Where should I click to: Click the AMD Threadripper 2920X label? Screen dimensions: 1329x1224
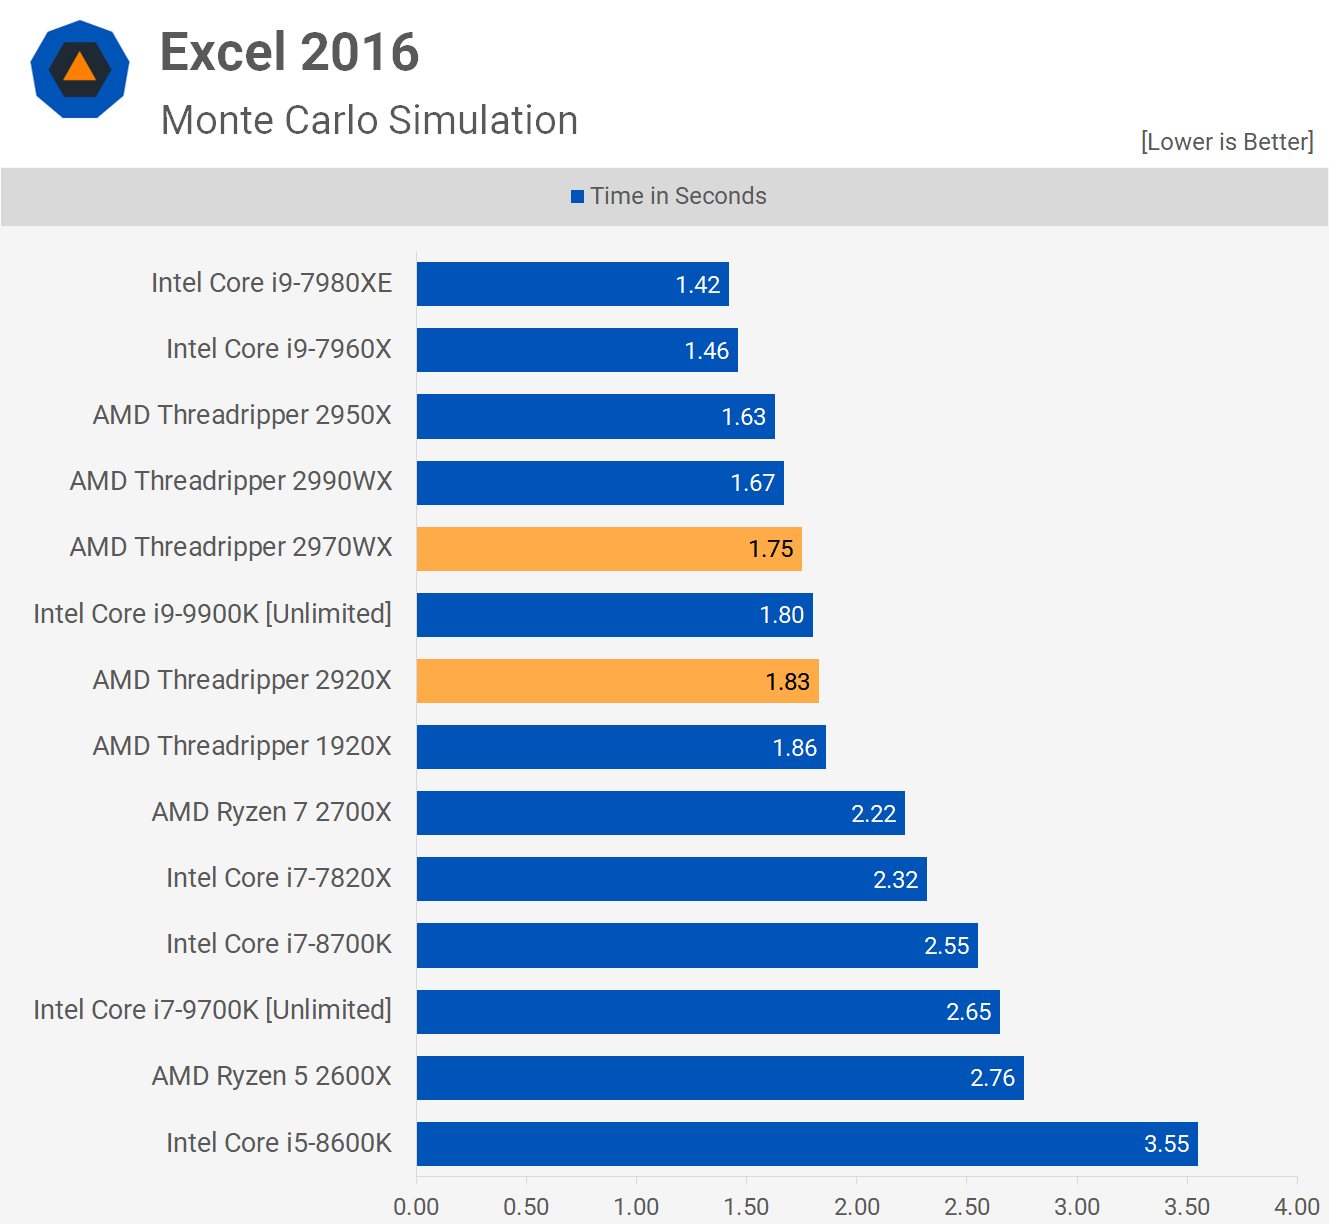tap(242, 680)
